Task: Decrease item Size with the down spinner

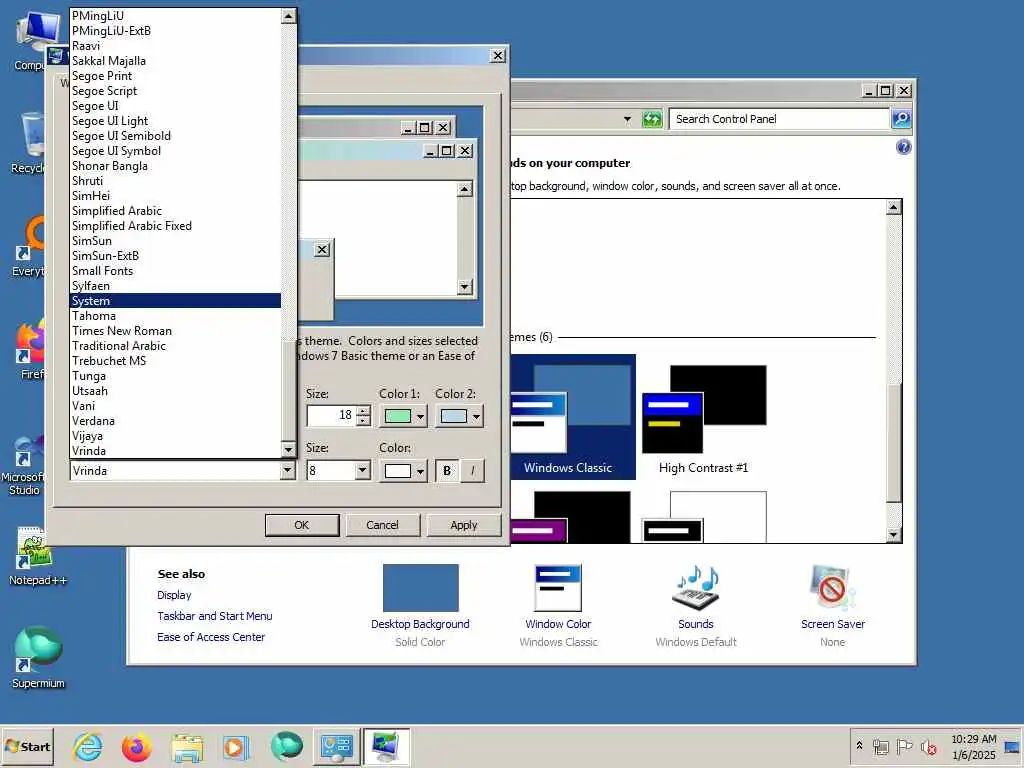Action: coord(364,421)
